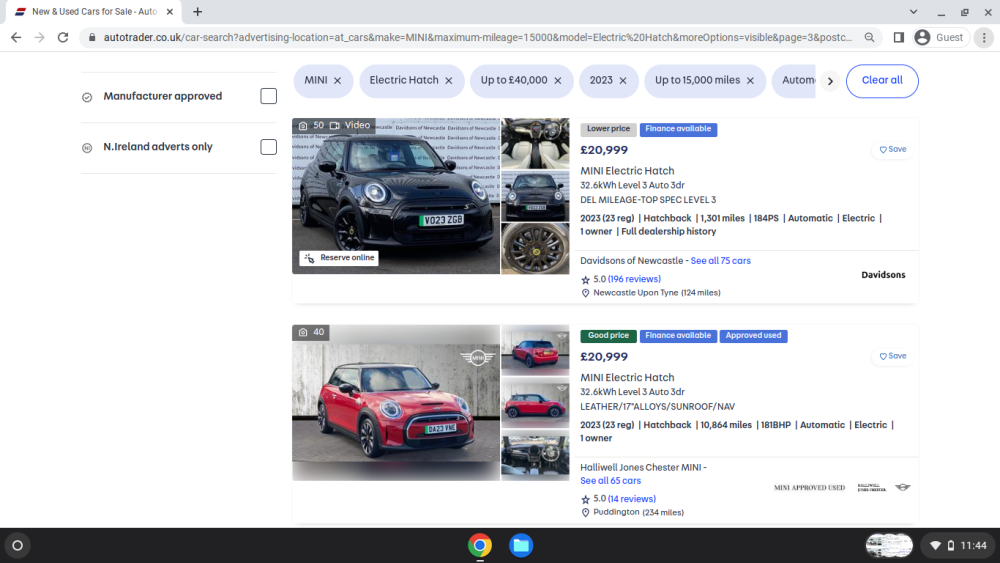This screenshot has height=563, width=1000.
Task: Click Reserve online on black MINI
Action: pyautogui.click(x=339, y=258)
